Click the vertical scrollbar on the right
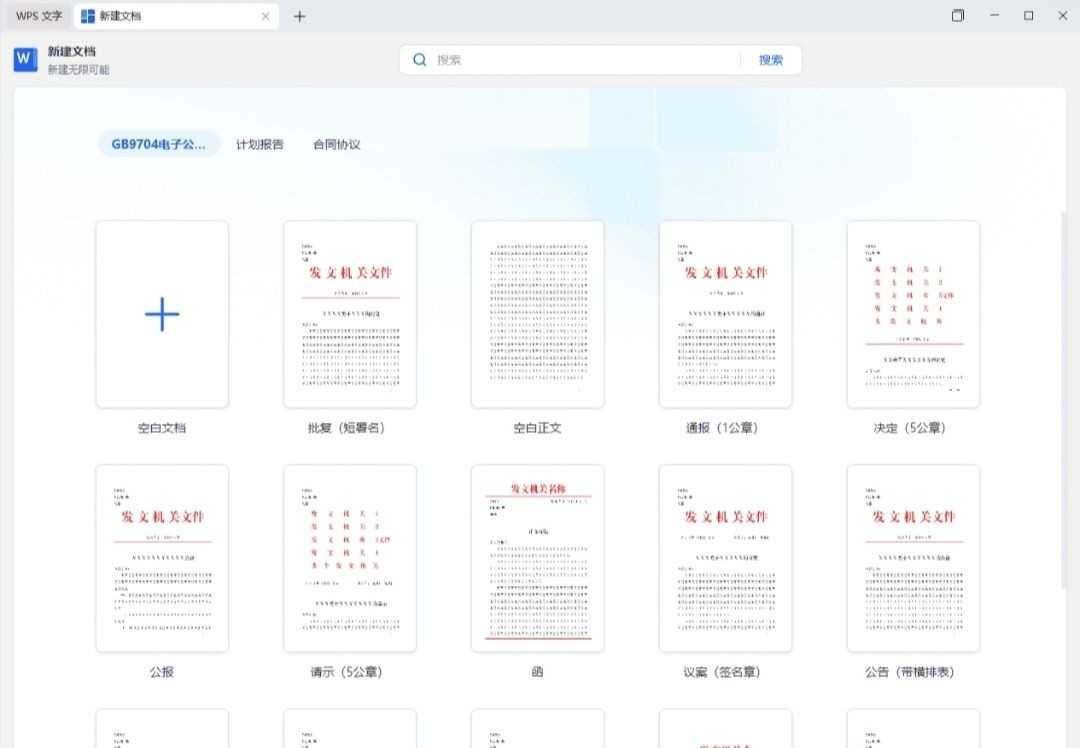Image resolution: width=1080 pixels, height=748 pixels. (1063, 400)
